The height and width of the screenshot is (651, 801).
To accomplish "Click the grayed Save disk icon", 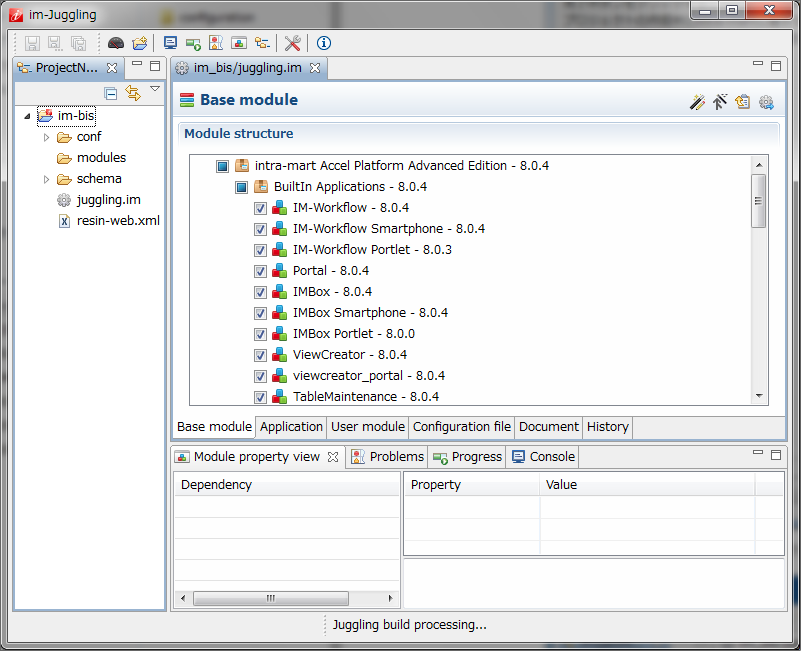I will tap(32, 43).
